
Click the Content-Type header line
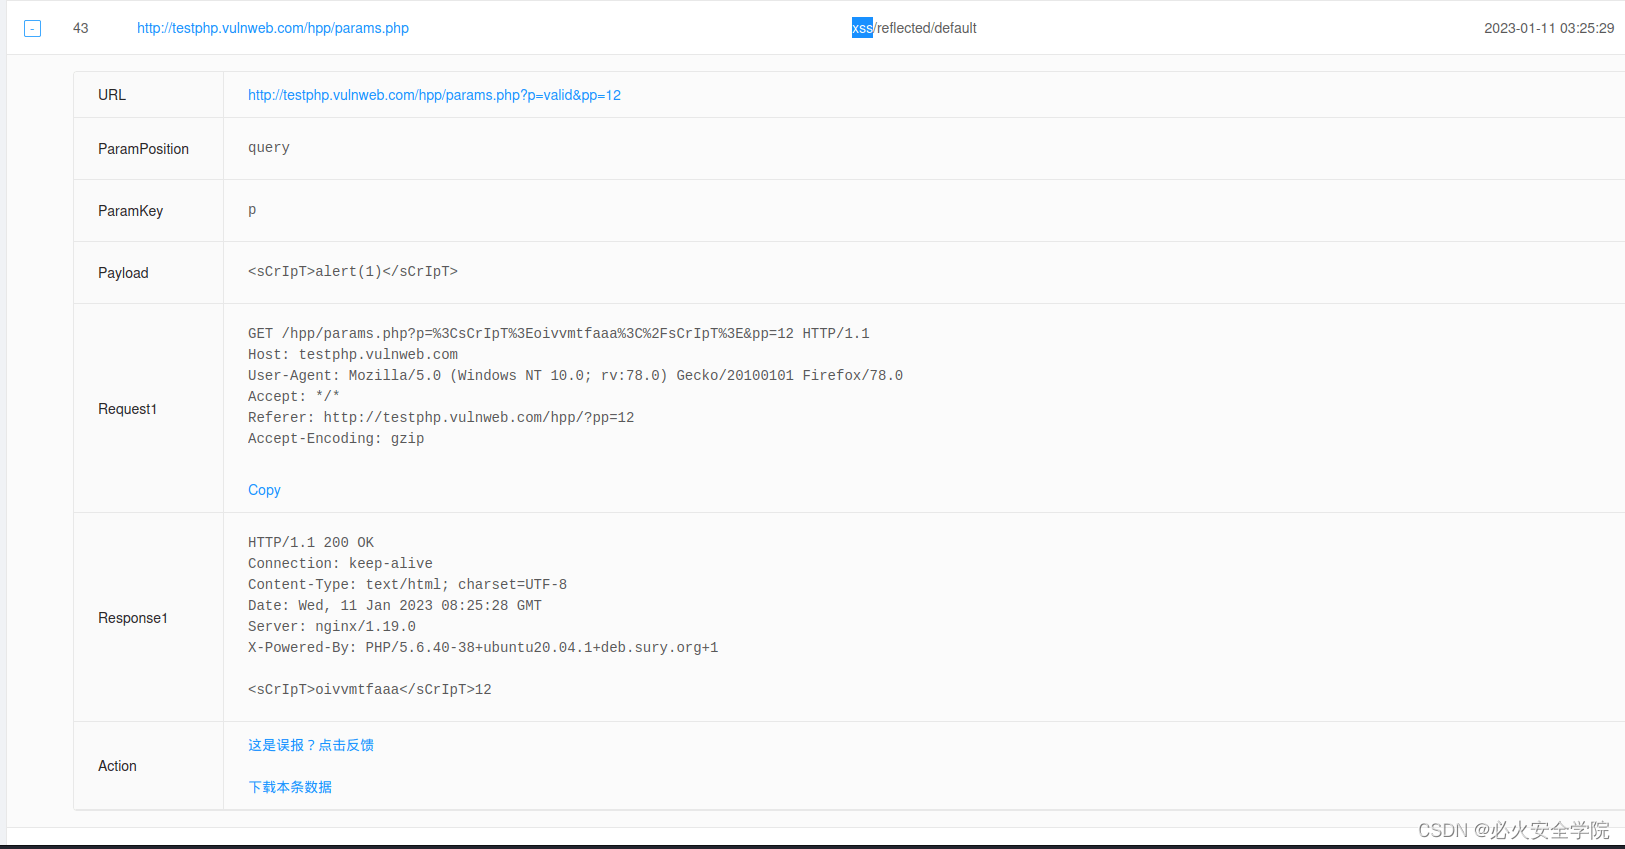click(x=407, y=585)
